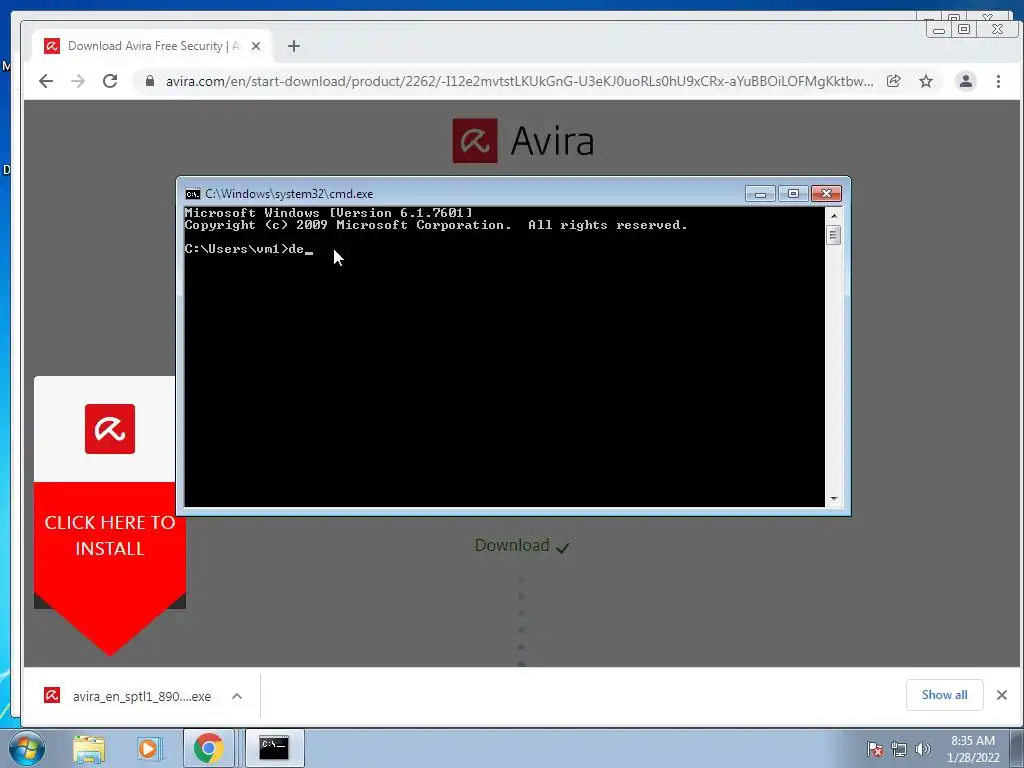Share this page using share icon

click(893, 81)
